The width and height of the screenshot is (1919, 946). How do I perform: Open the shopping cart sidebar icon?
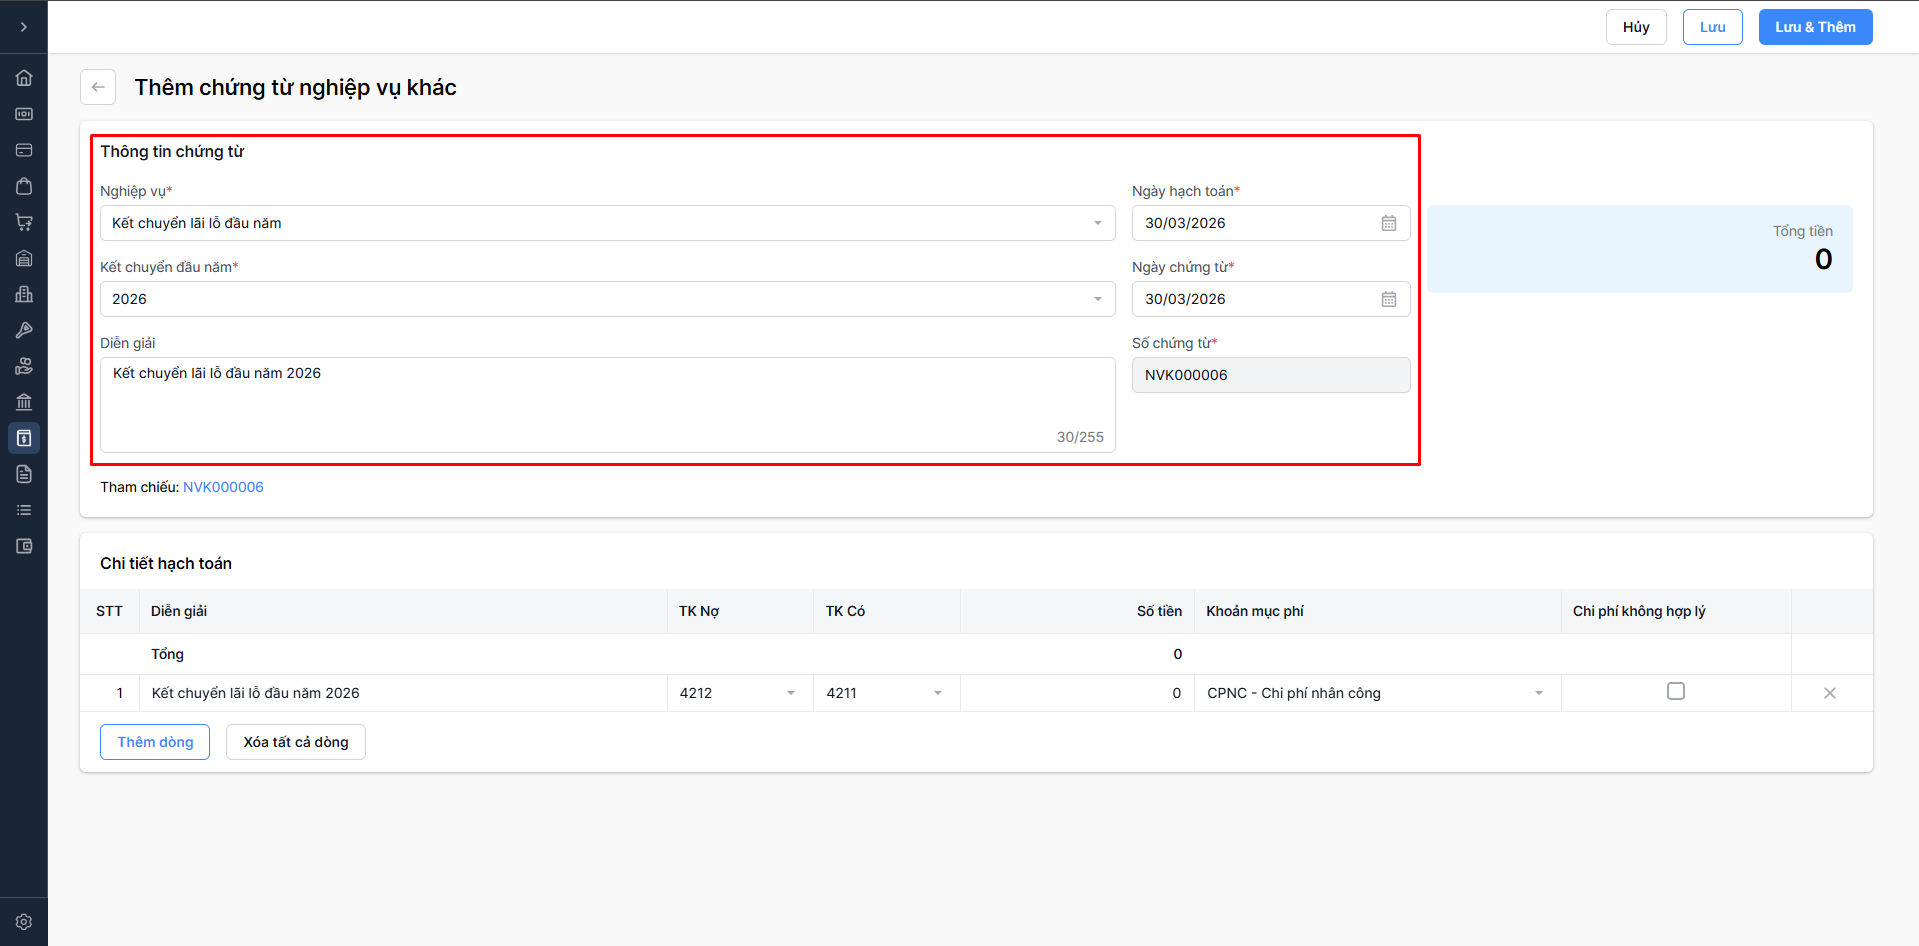pos(24,222)
